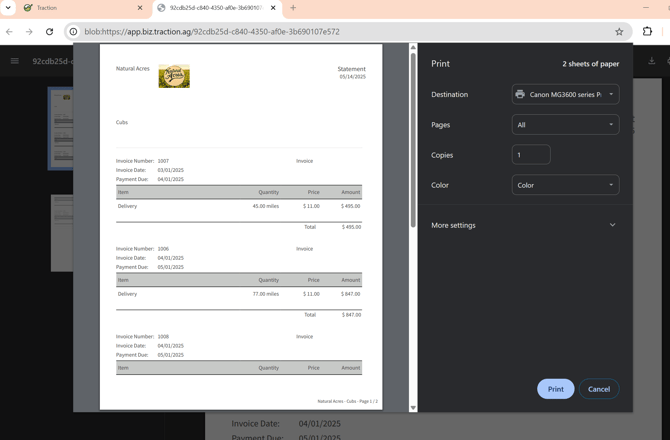The image size is (670, 440).
Task: Switch to the Traction tab
Action: tap(80, 8)
